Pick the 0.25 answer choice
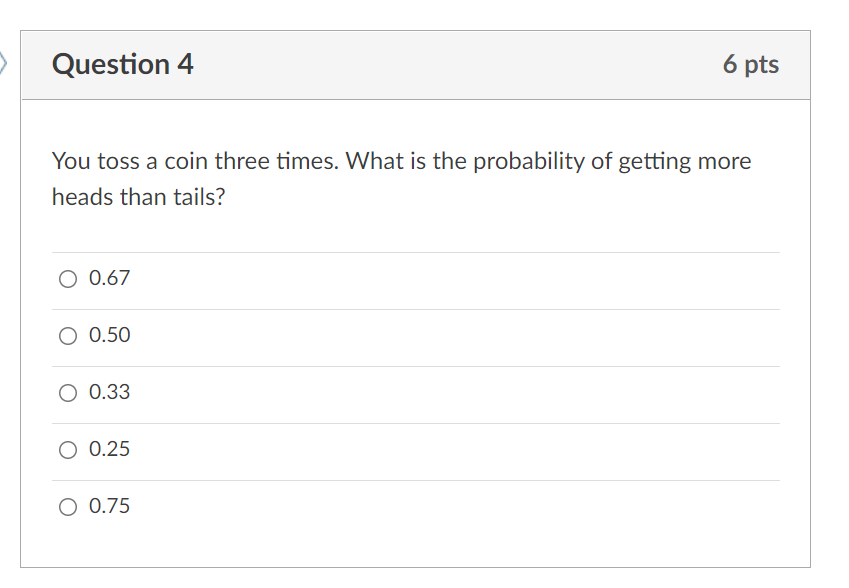Viewport: 849px width, 588px height. (67, 450)
